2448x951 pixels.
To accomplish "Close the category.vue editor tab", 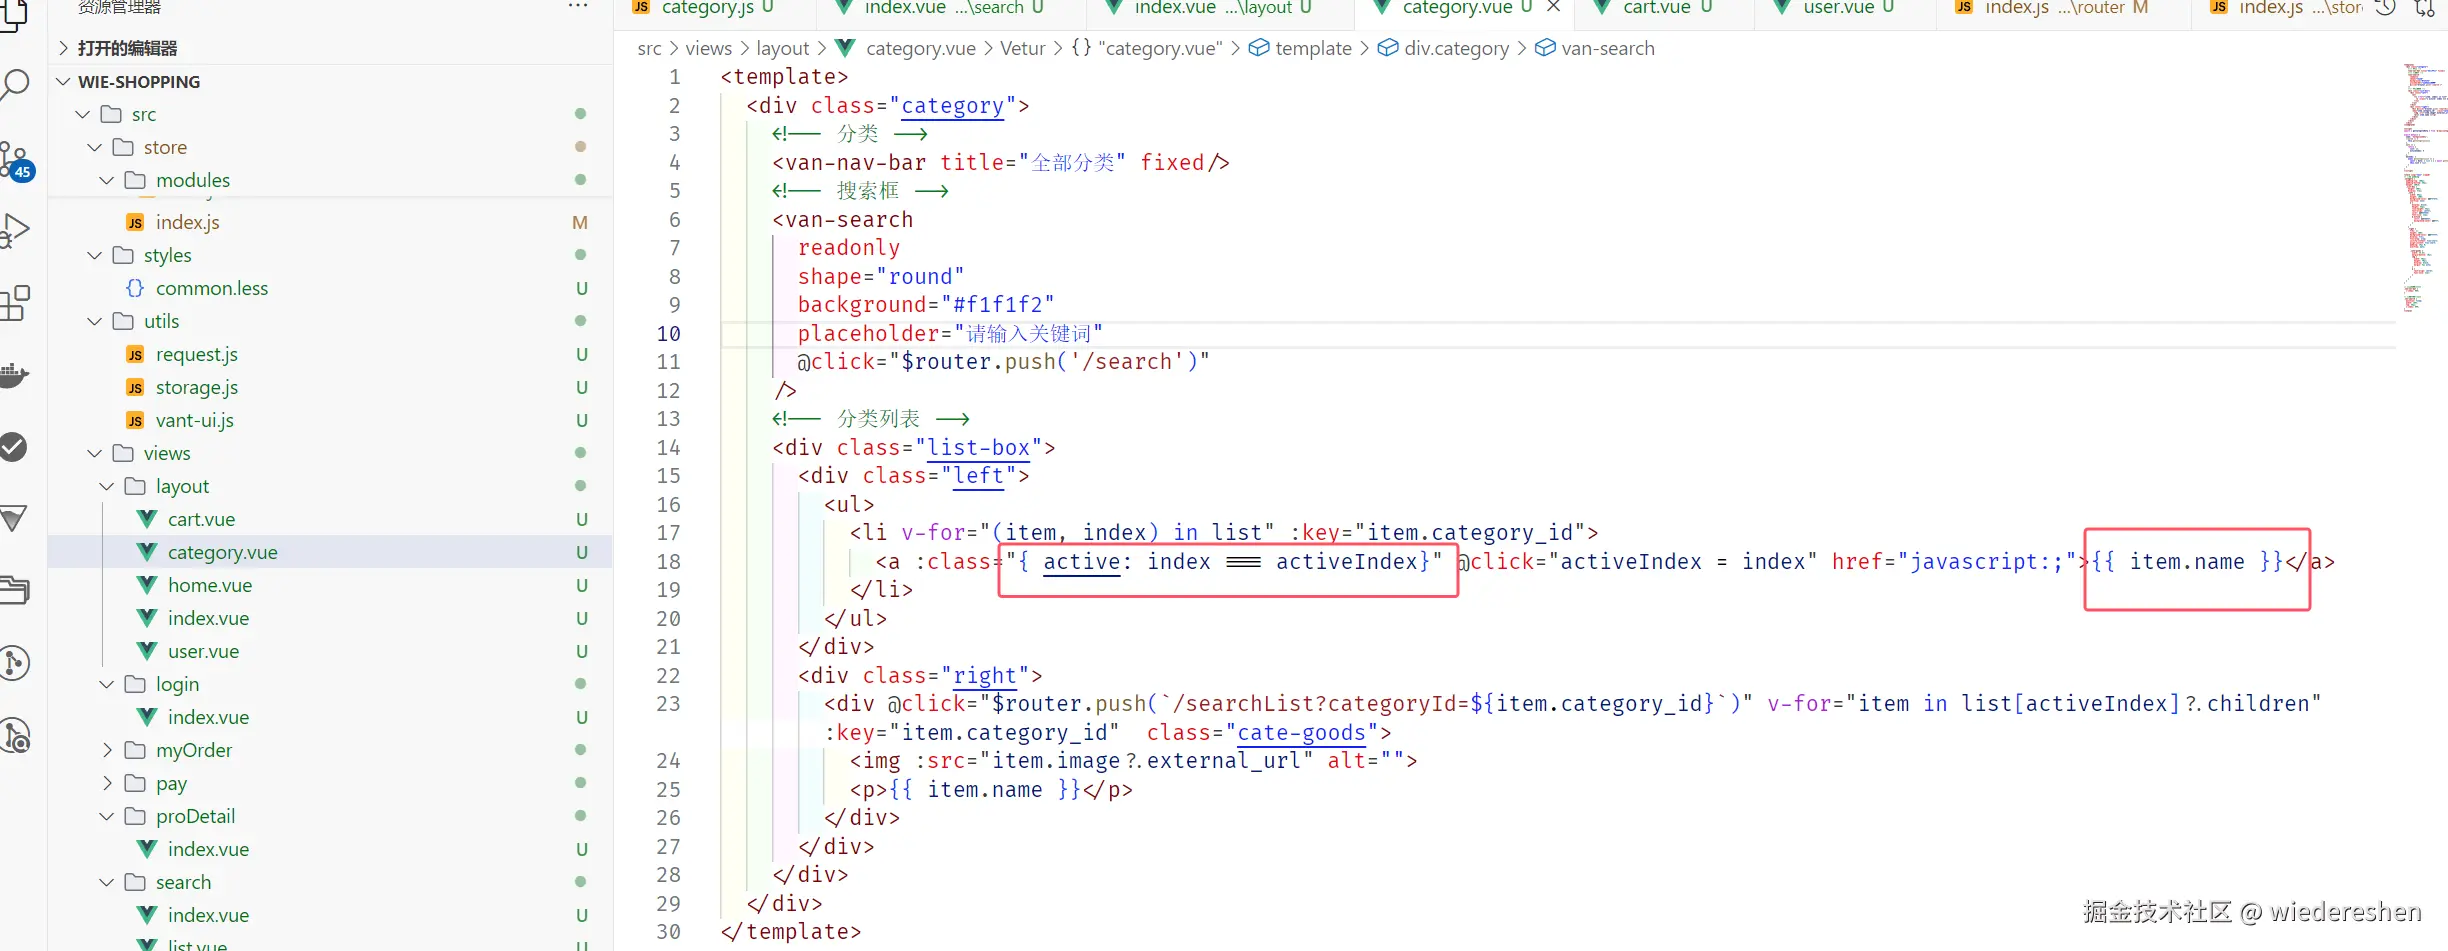I will 1553,7.
